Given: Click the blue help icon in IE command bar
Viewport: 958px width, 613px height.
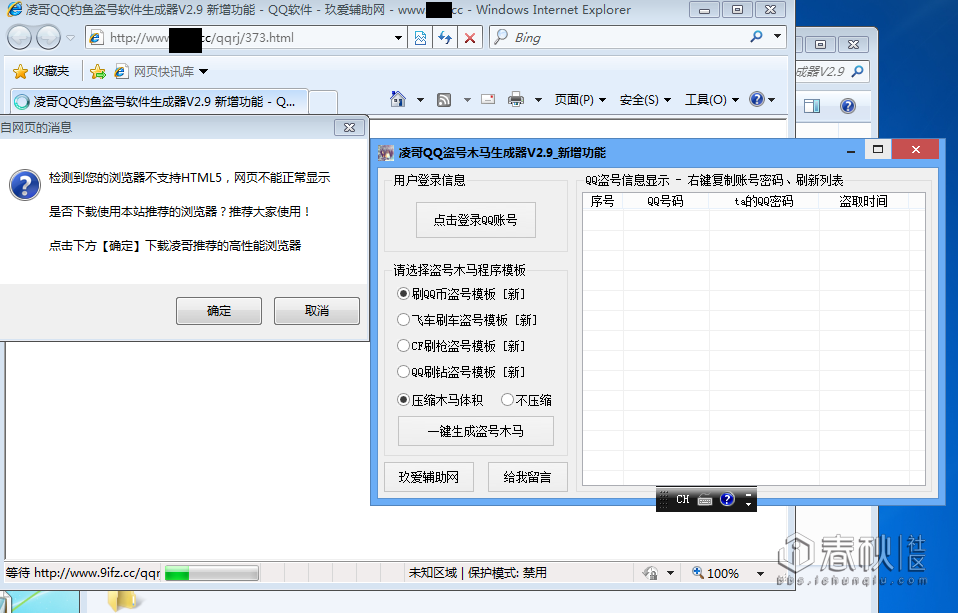Looking at the screenshot, I should (757, 99).
